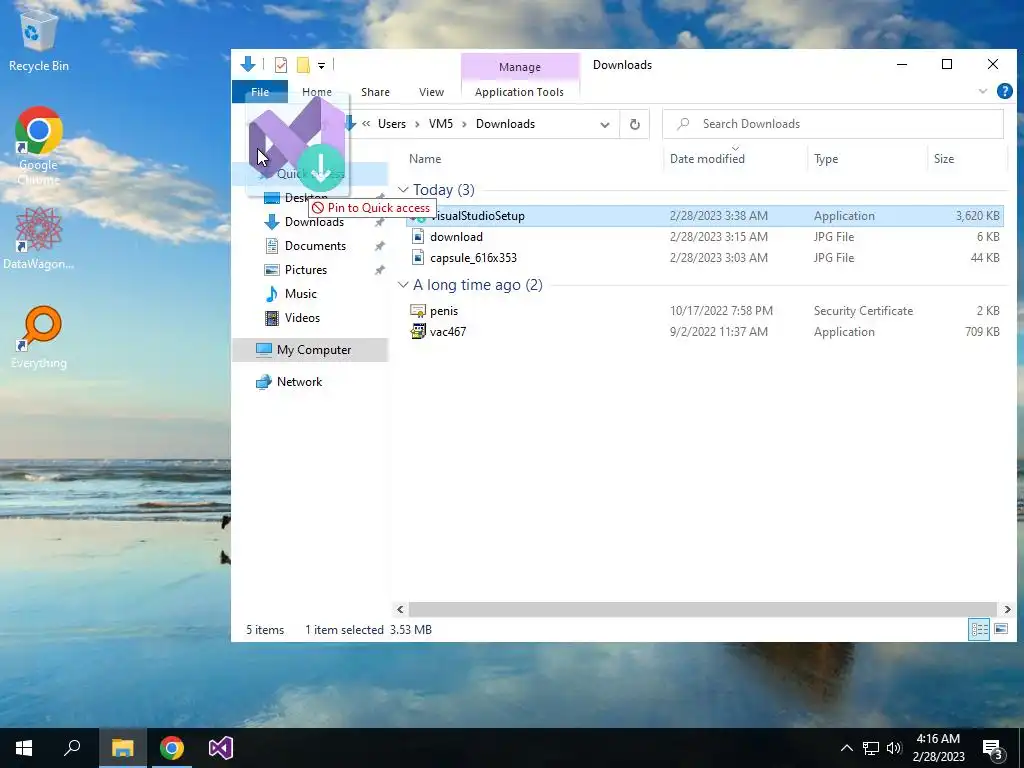Show hidden system tray icons

[x=846, y=748]
